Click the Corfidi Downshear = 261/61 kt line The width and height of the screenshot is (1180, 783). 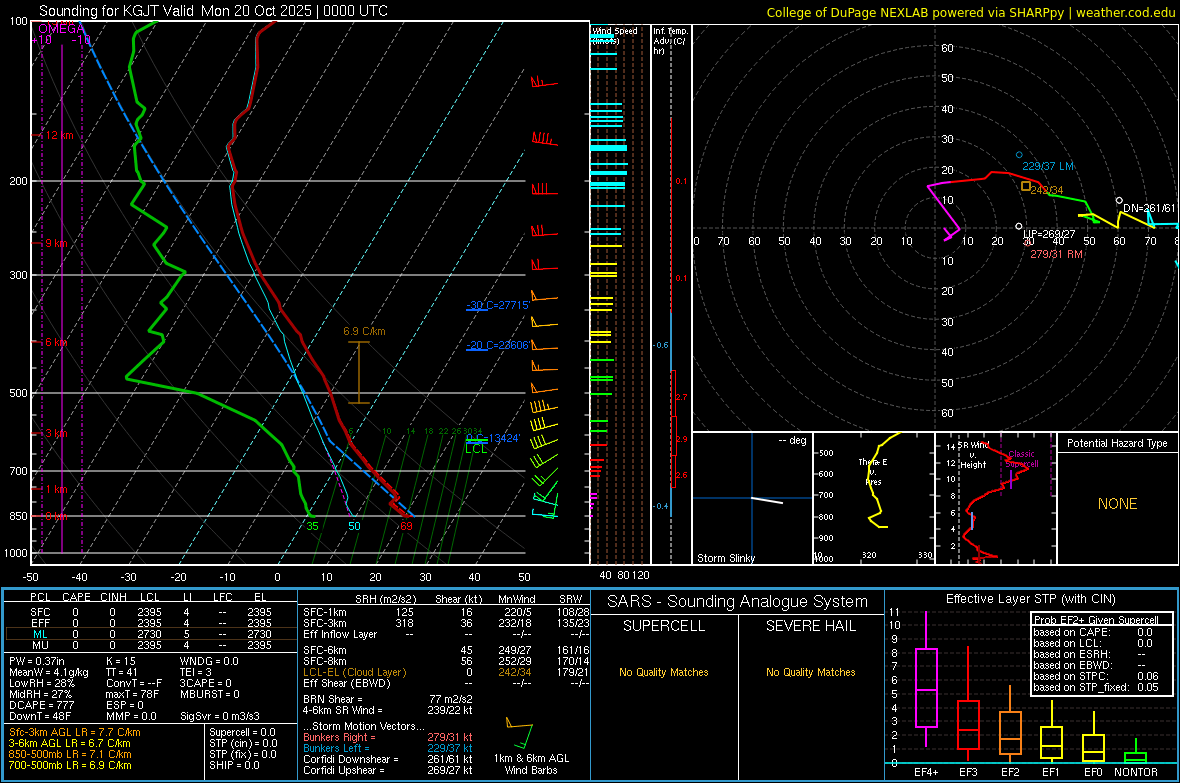click(x=388, y=760)
